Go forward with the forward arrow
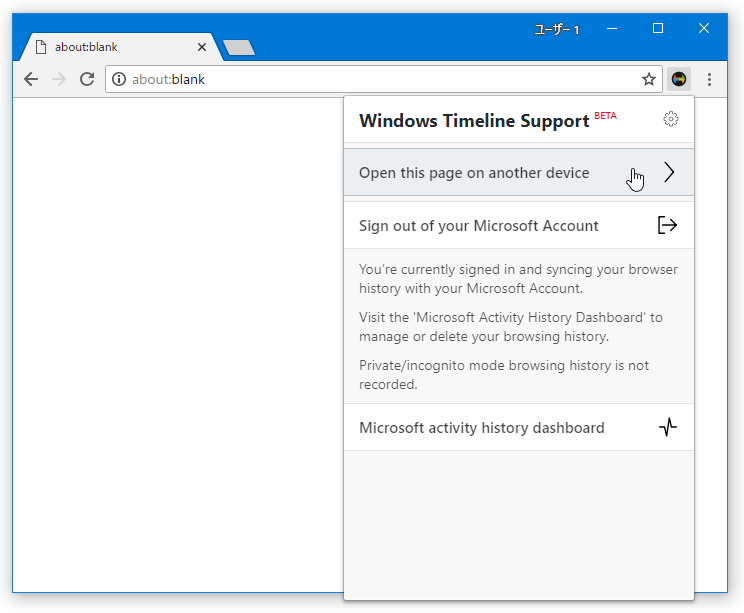This screenshot has height=613, width=744. pyautogui.click(x=59, y=79)
